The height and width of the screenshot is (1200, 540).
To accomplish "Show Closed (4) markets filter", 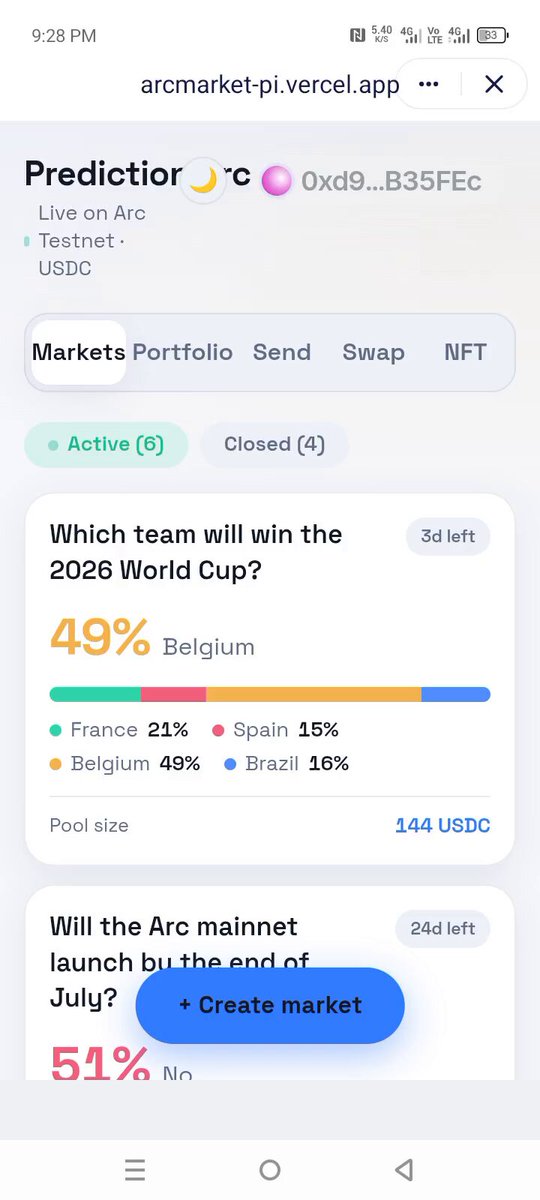I will (275, 444).
